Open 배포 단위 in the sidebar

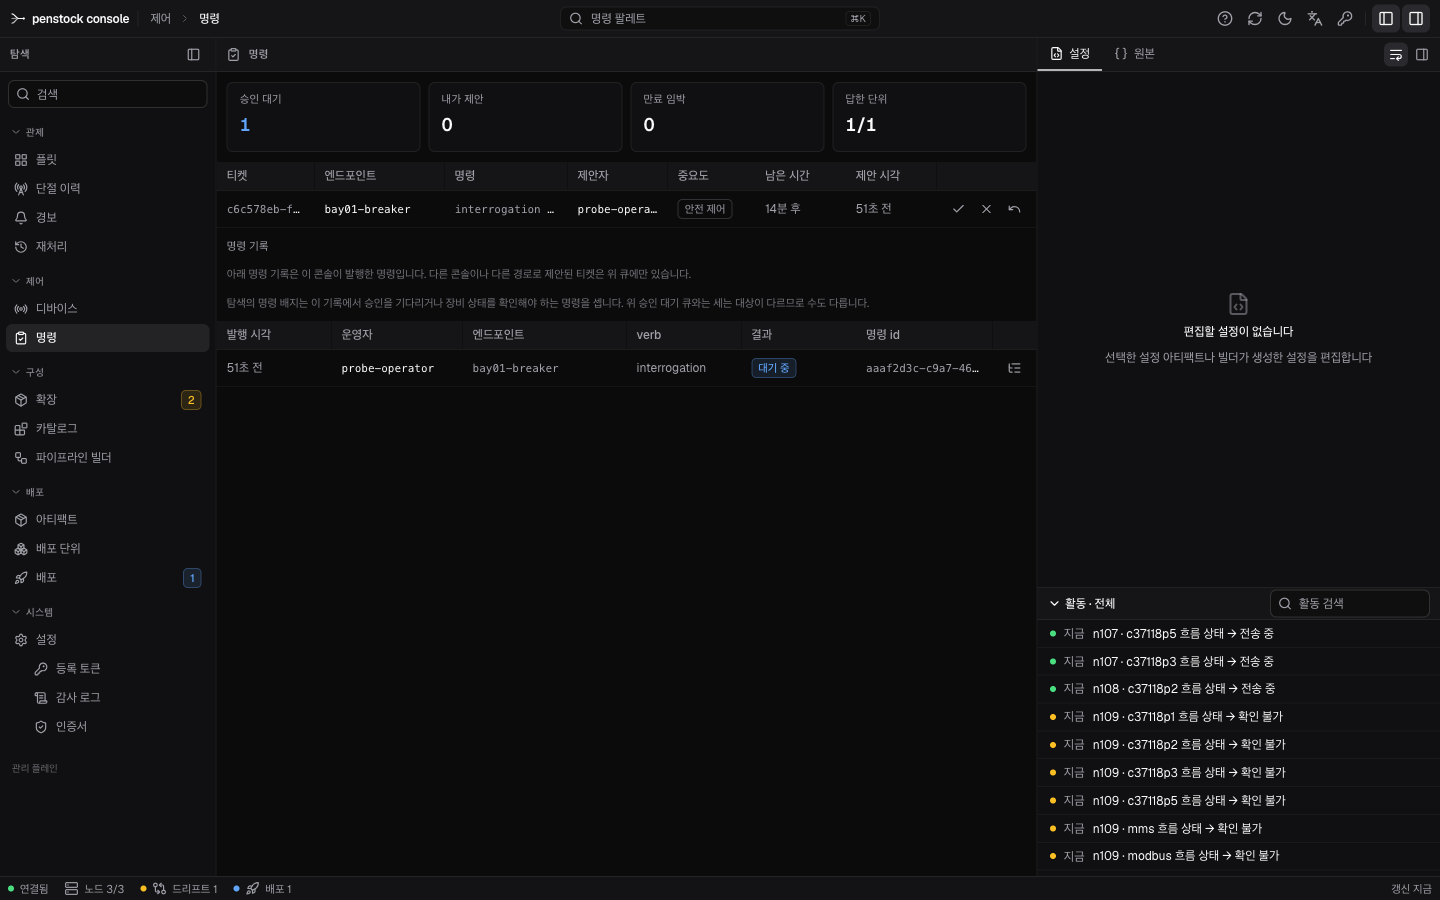coord(108,549)
